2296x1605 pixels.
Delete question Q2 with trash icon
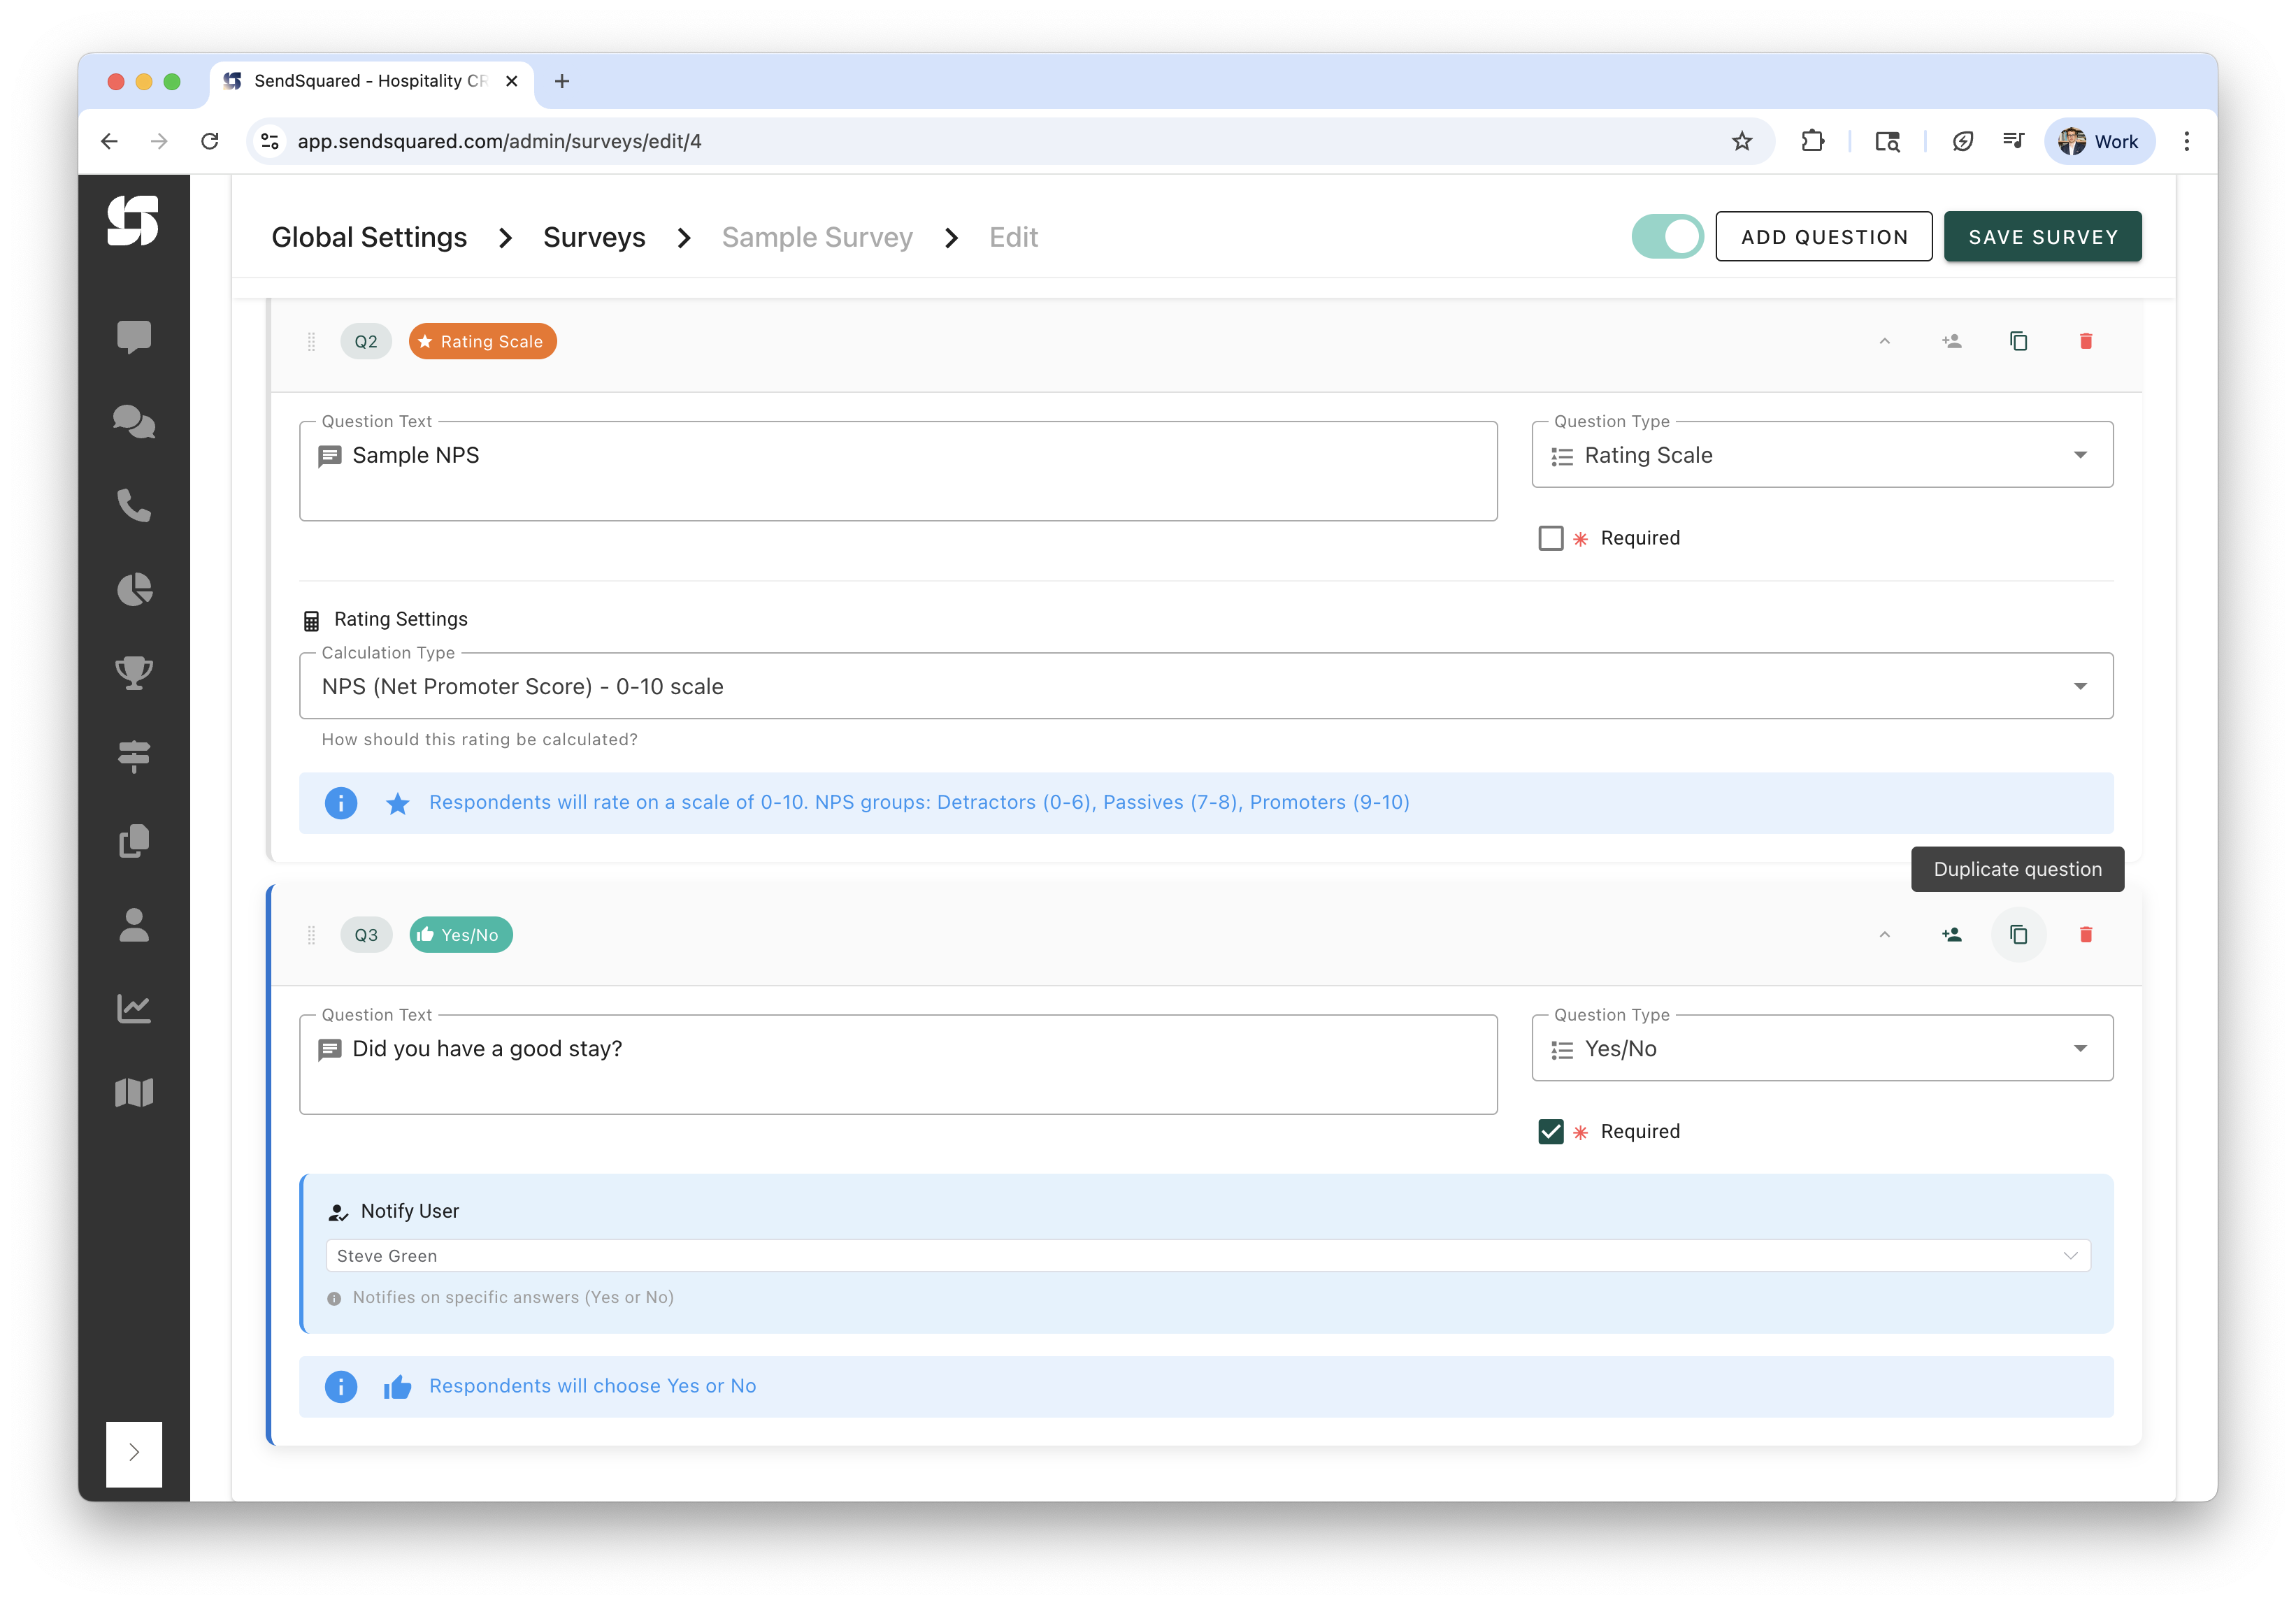click(2085, 341)
